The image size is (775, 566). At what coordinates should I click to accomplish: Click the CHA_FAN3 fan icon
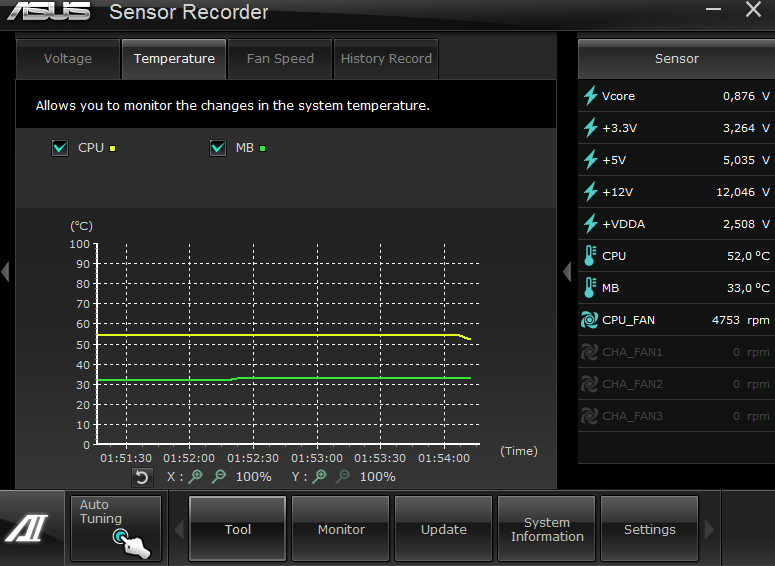tap(589, 416)
